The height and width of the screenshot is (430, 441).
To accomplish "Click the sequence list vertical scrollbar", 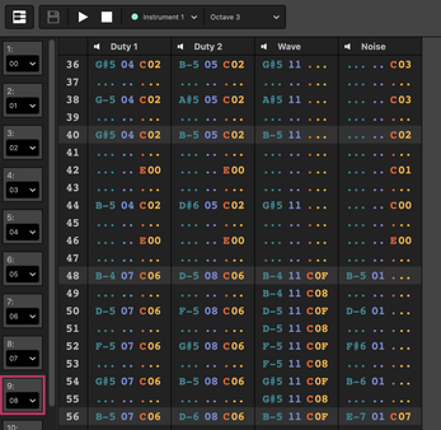I will point(52,223).
